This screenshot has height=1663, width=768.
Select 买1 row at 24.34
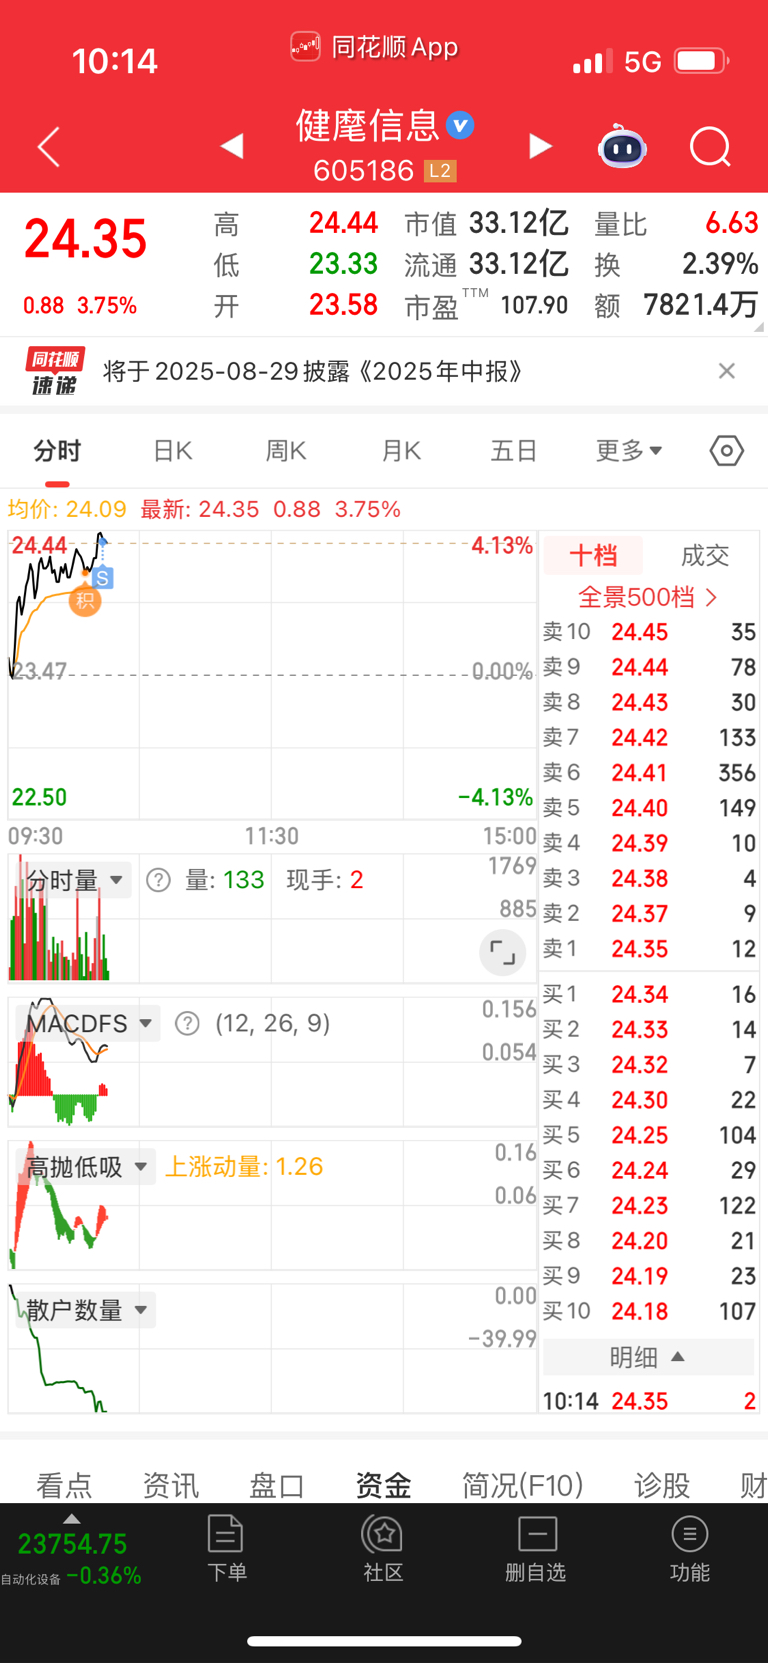pyautogui.click(x=648, y=994)
